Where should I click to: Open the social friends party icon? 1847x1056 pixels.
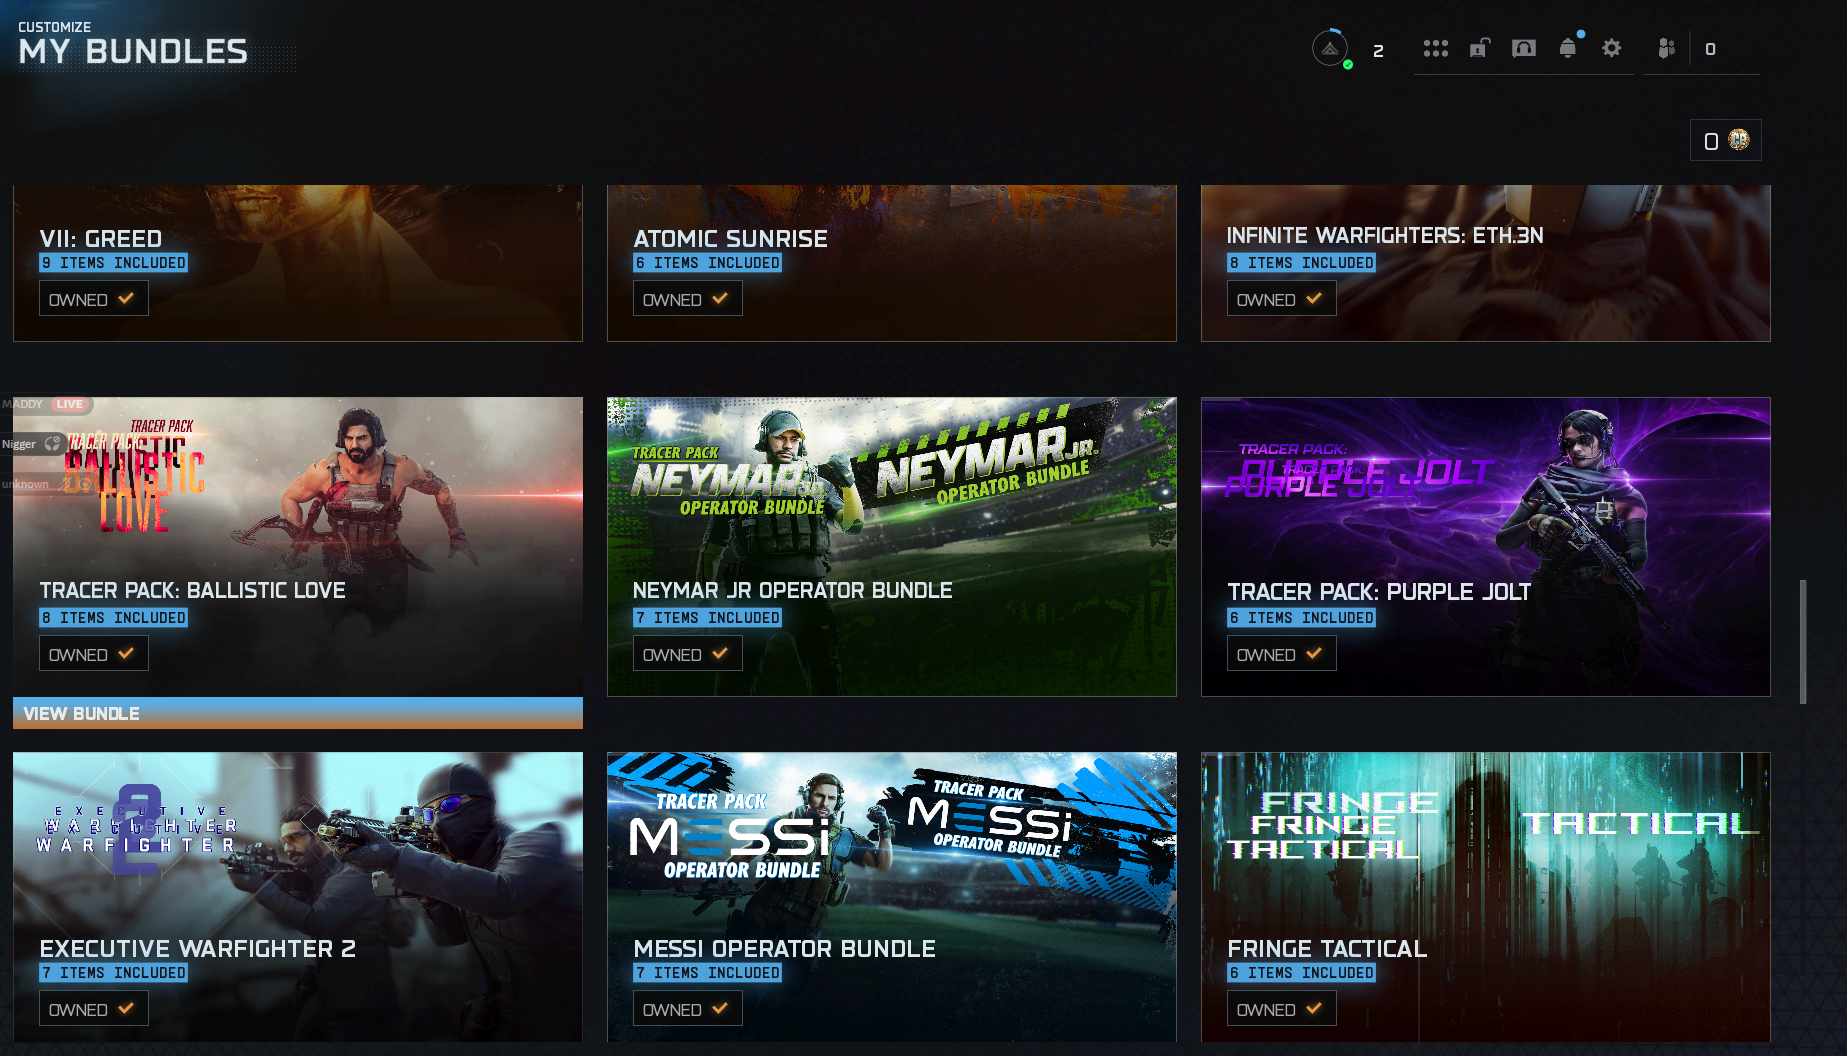(x=1666, y=48)
